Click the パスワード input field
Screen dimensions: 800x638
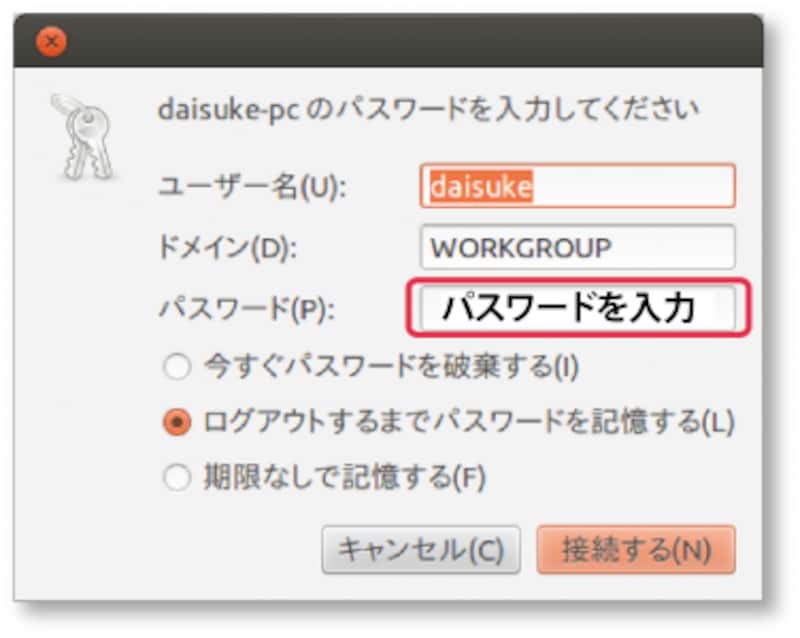click(x=578, y=308)
